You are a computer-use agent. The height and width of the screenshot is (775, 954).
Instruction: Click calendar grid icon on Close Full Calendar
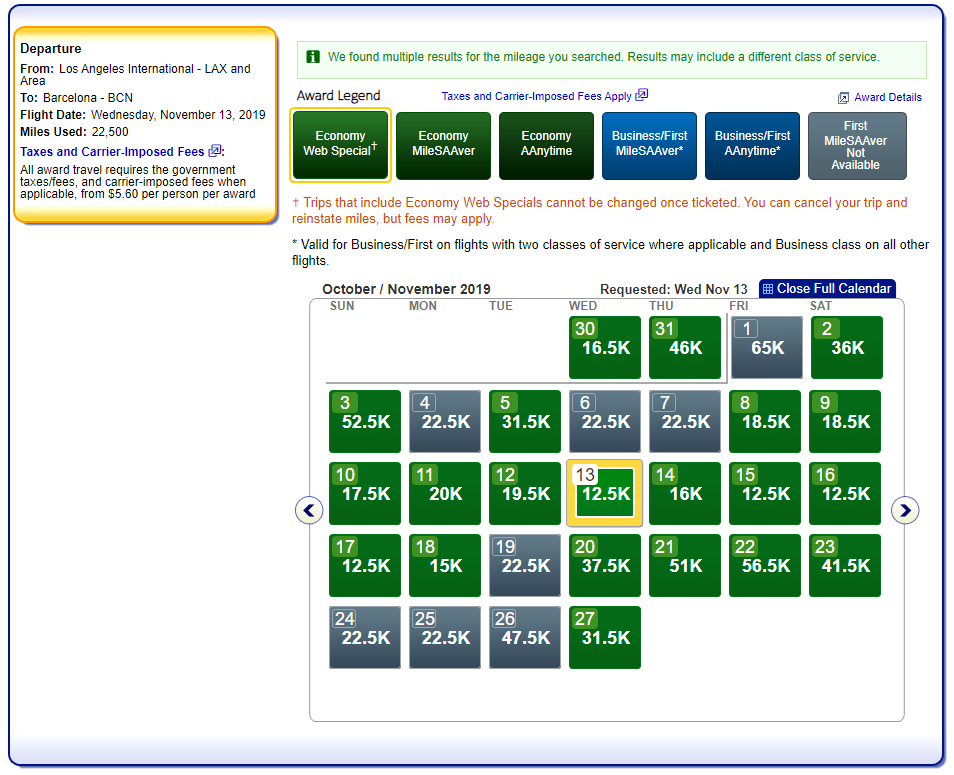tap(768, 289)
